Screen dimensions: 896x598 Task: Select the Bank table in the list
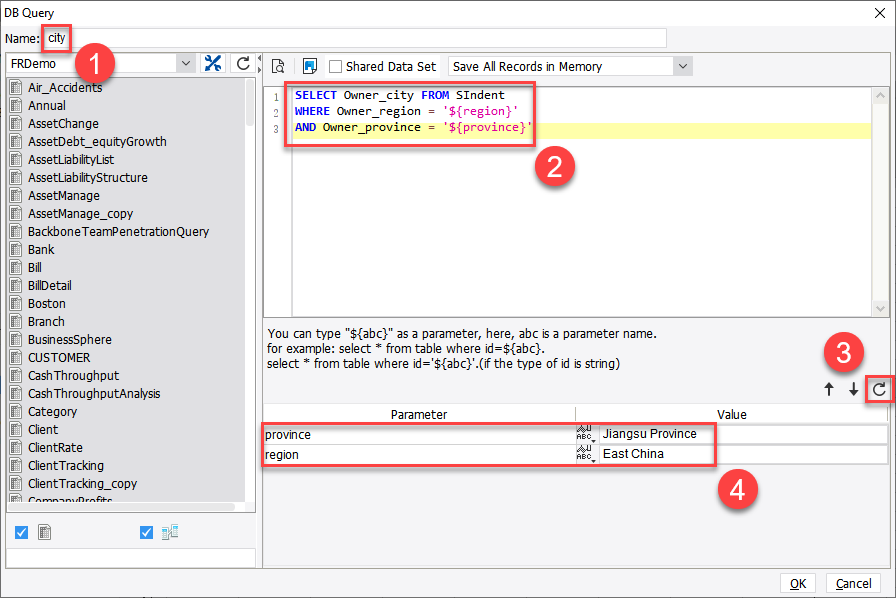click(42, 249)
